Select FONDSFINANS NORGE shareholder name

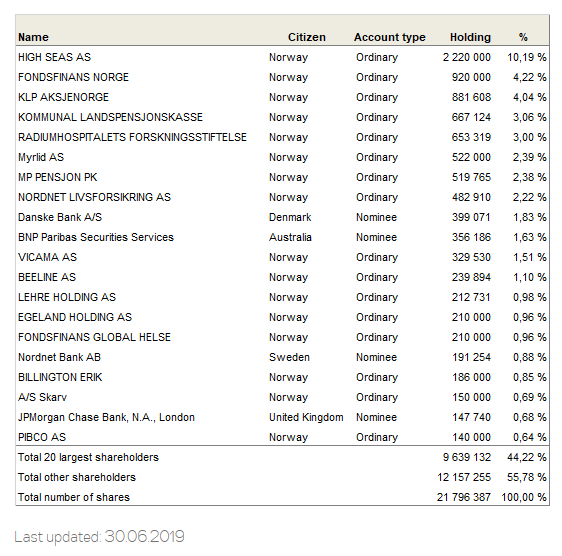click(x=73, y=77)
